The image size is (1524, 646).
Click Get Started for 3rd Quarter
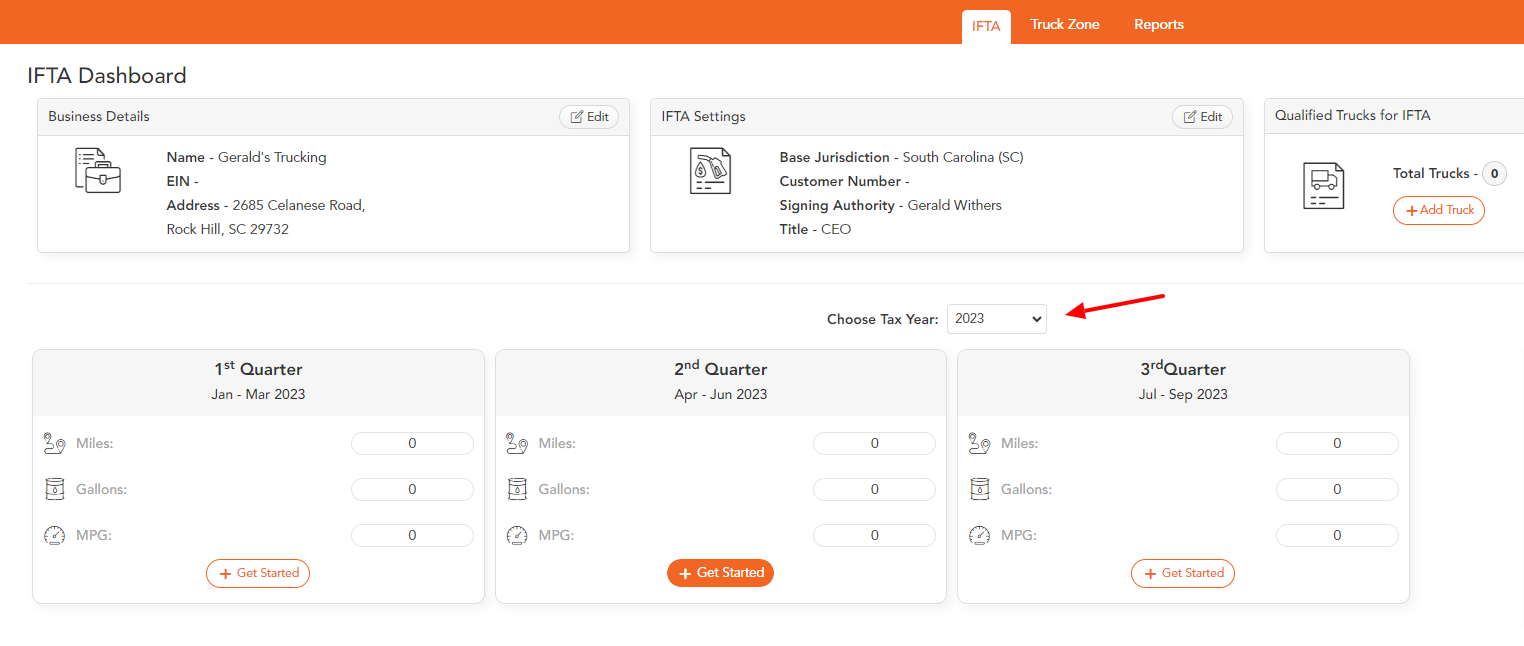1183,573
